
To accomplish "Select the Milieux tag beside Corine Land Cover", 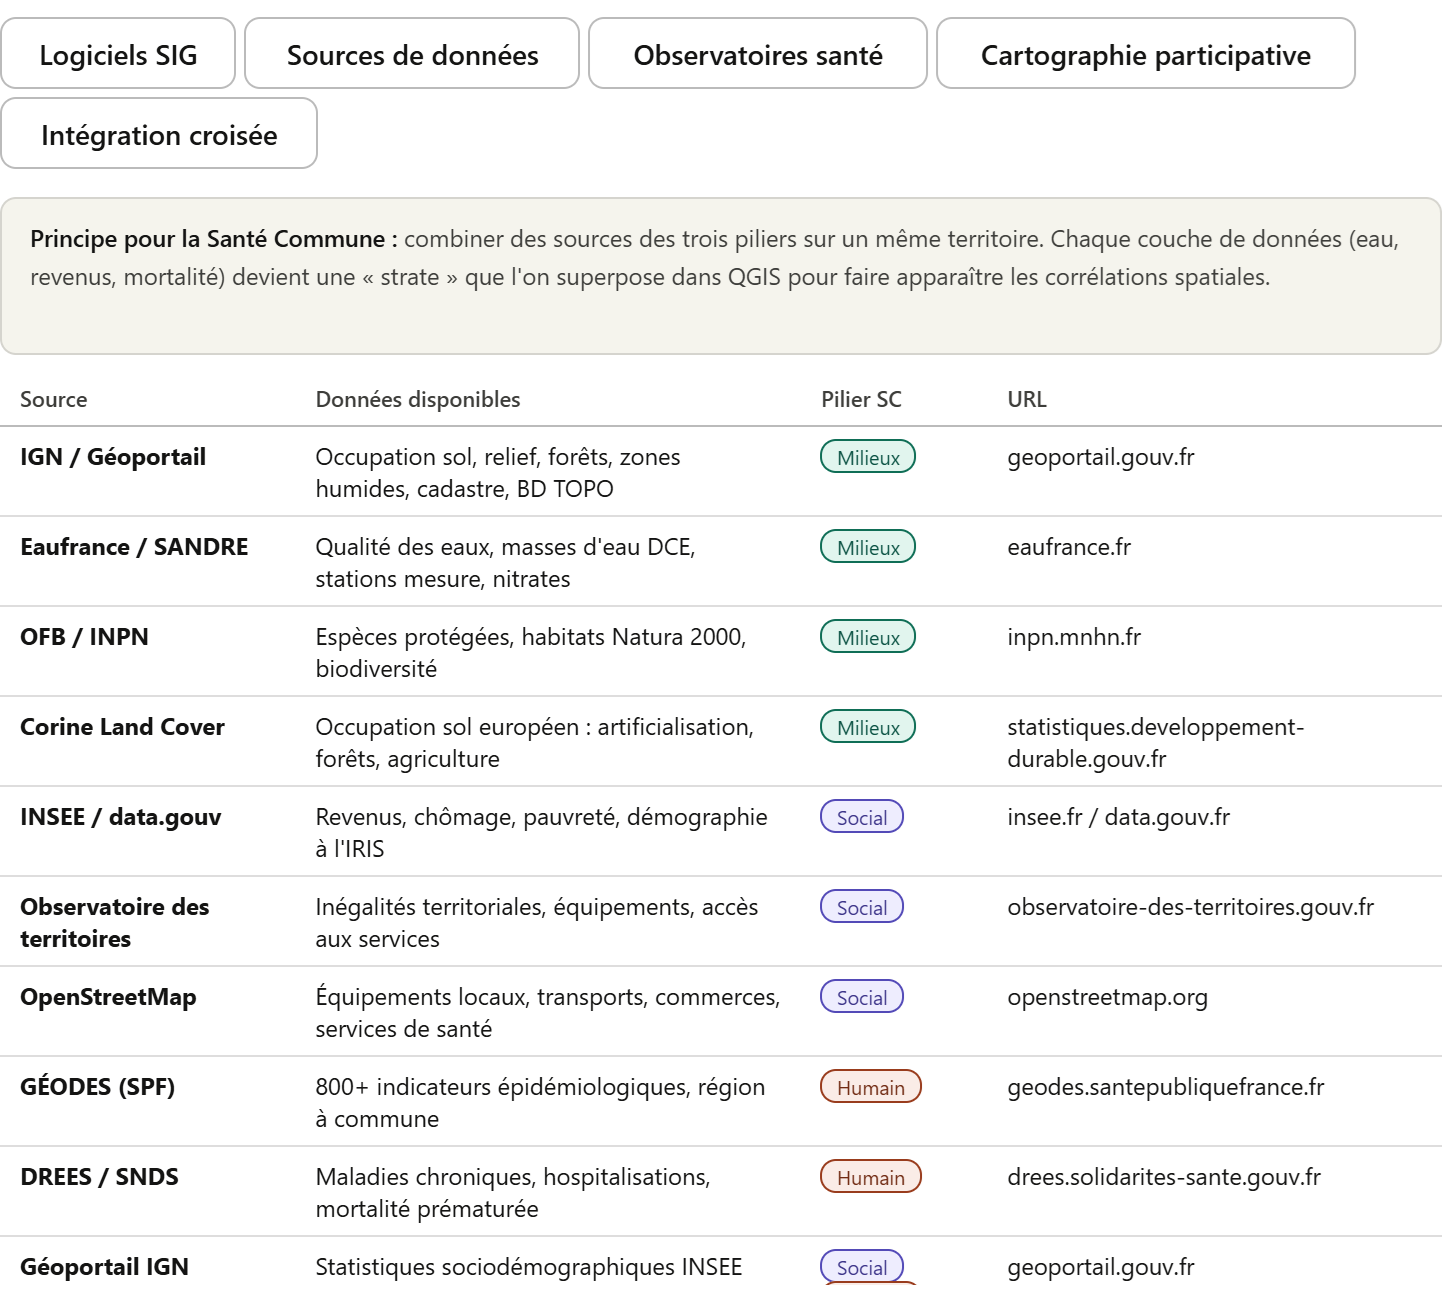I will tap(867, 727).
